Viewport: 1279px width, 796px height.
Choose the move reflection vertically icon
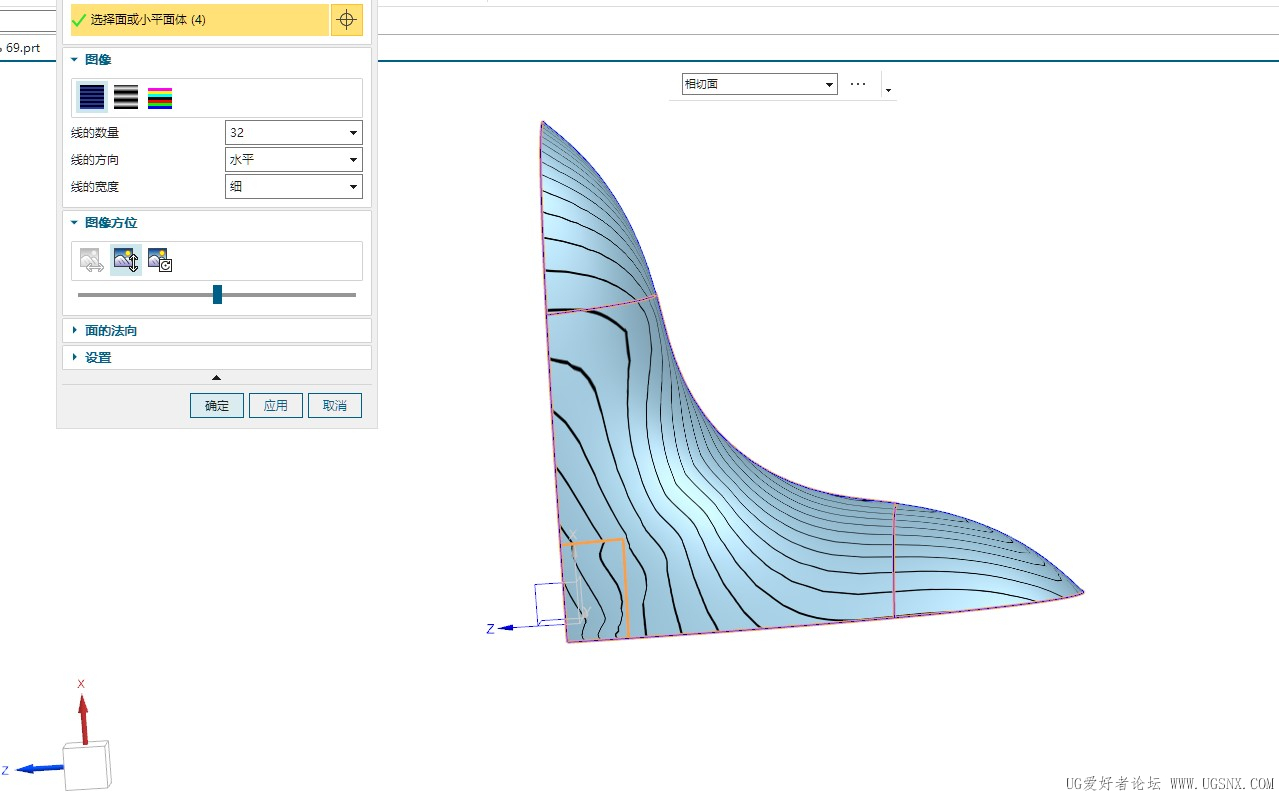[126, 260]
